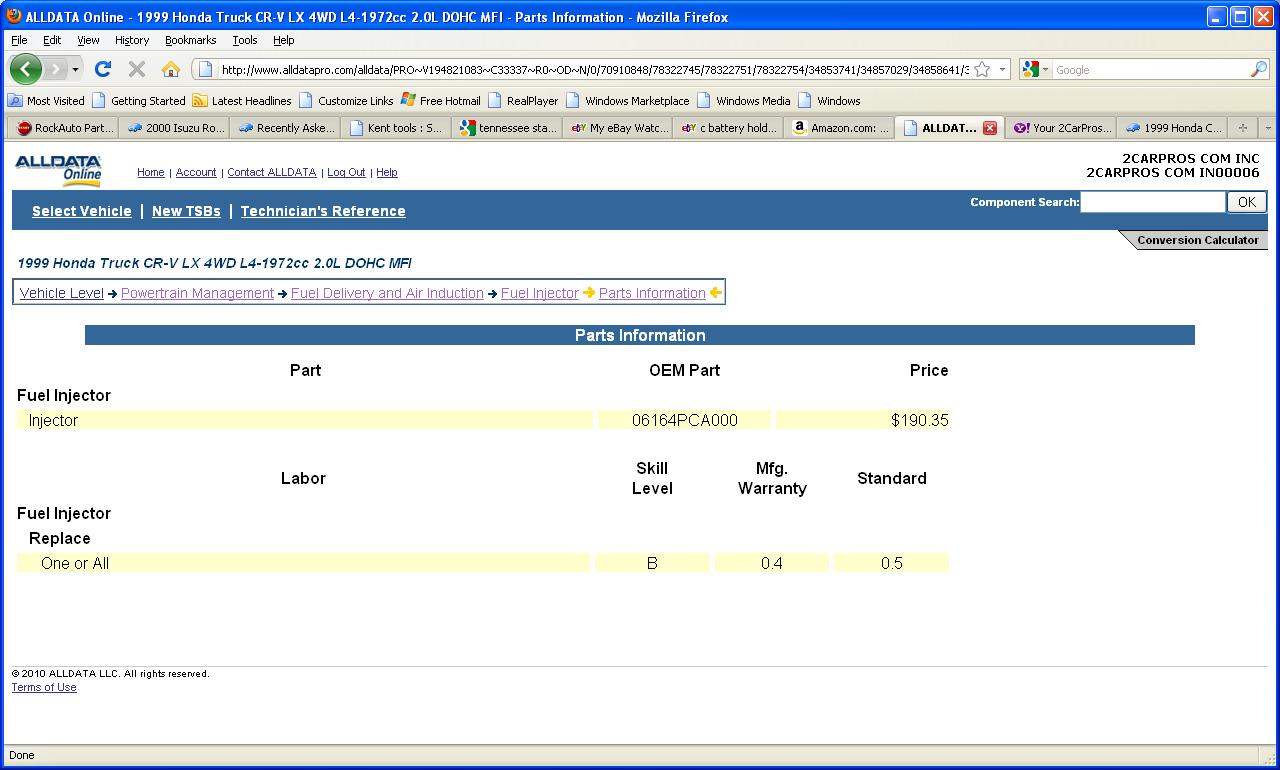
Task: Open the Account link
Action: [196, 173]
